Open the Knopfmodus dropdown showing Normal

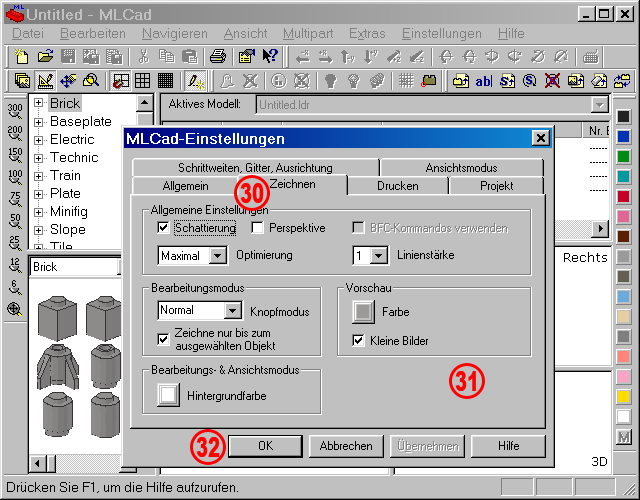[x=232, y=311]
